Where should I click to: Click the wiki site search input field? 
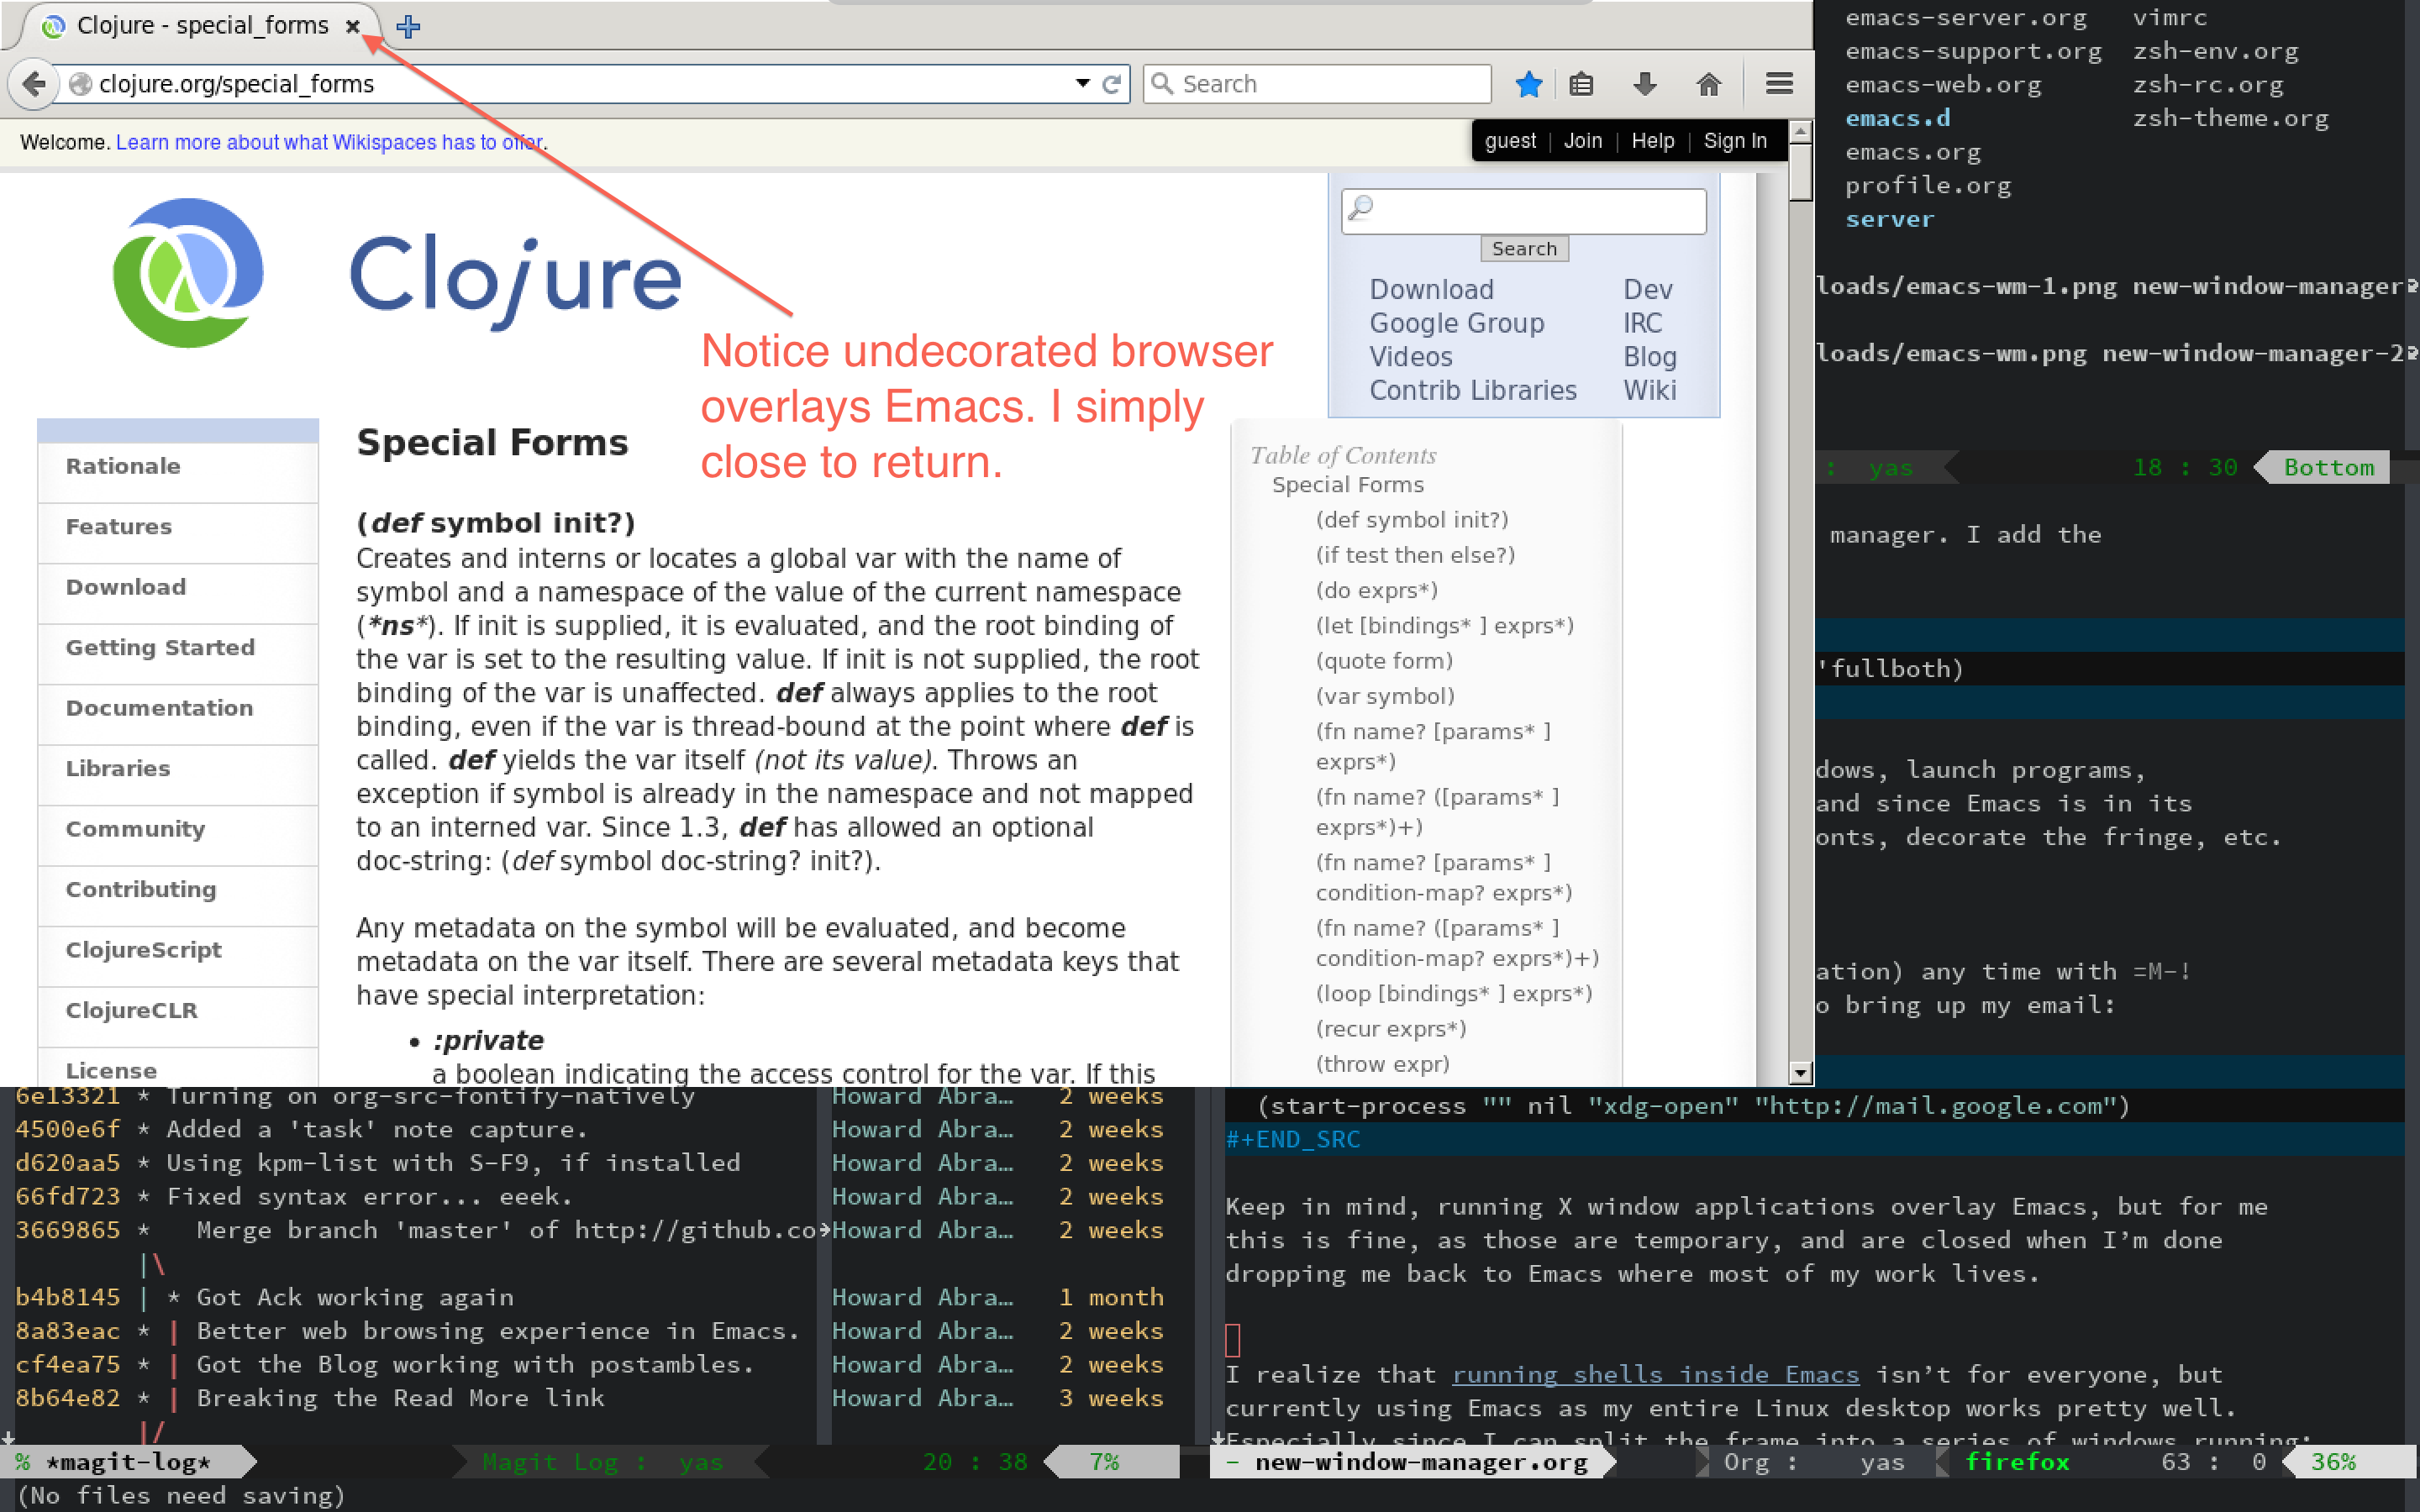point(1524,211)
